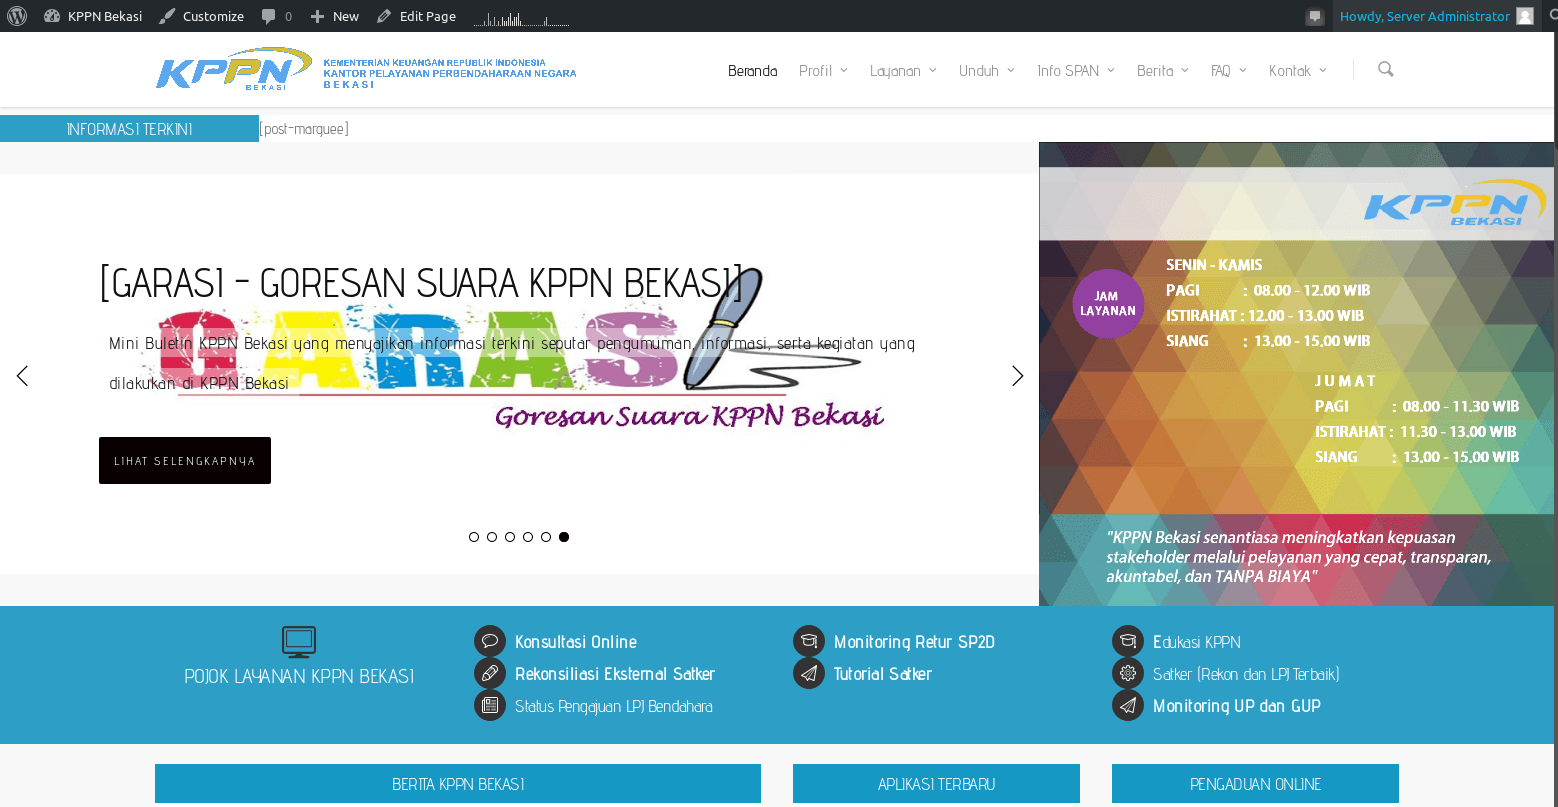Open the notification icon in admin bar
The width and height of the screenshot is (1558, 807).
(x=1314, y=16)
